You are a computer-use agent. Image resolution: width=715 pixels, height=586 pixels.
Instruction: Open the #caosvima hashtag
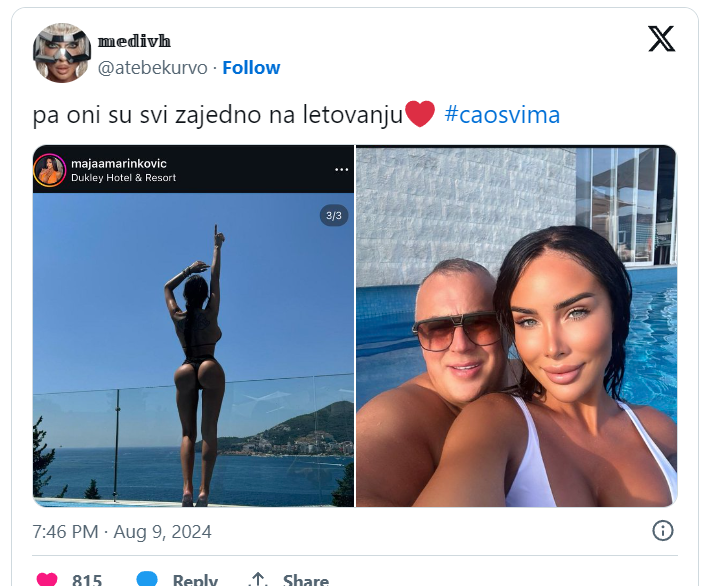coord(502,114)
